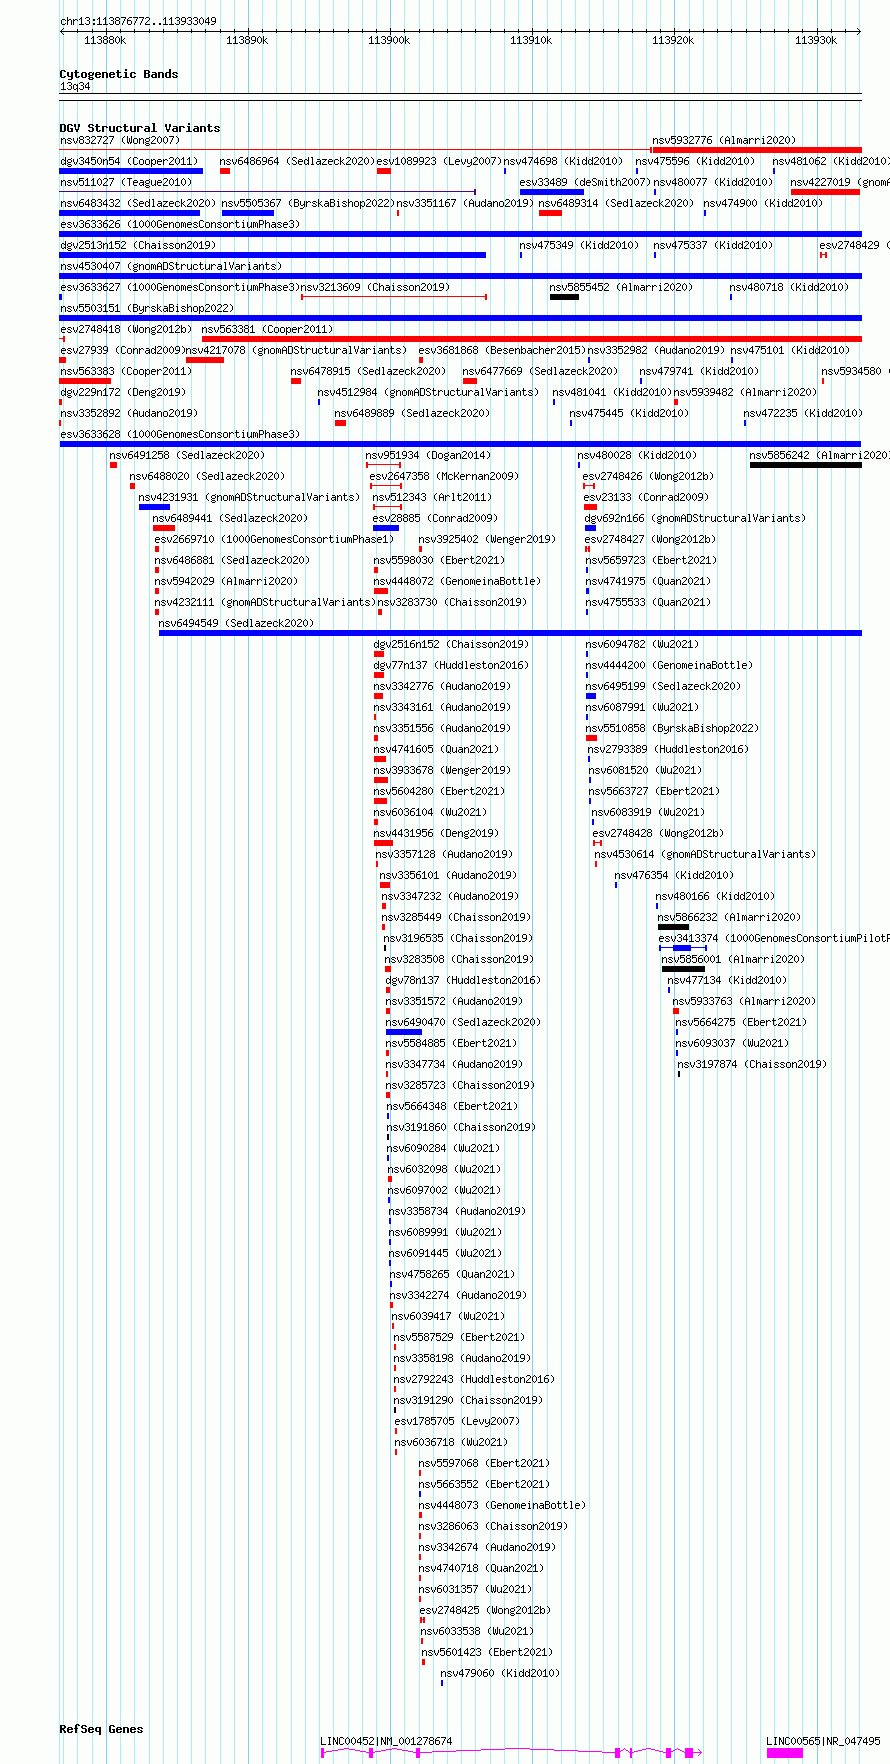The height and width of the screenshot is (1764, 890).
Task: Open esv1785705 (Levy2007) variant label
Action: click(457, 1422)
